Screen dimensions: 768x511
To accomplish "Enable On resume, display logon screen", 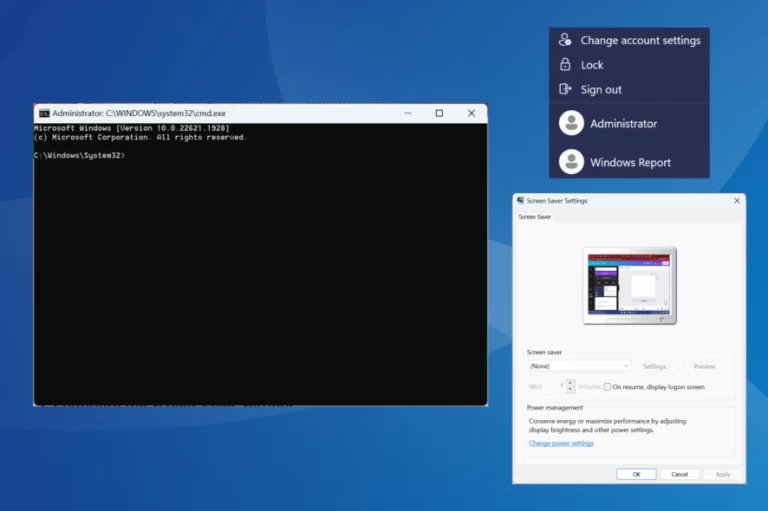I will point(607,386).
